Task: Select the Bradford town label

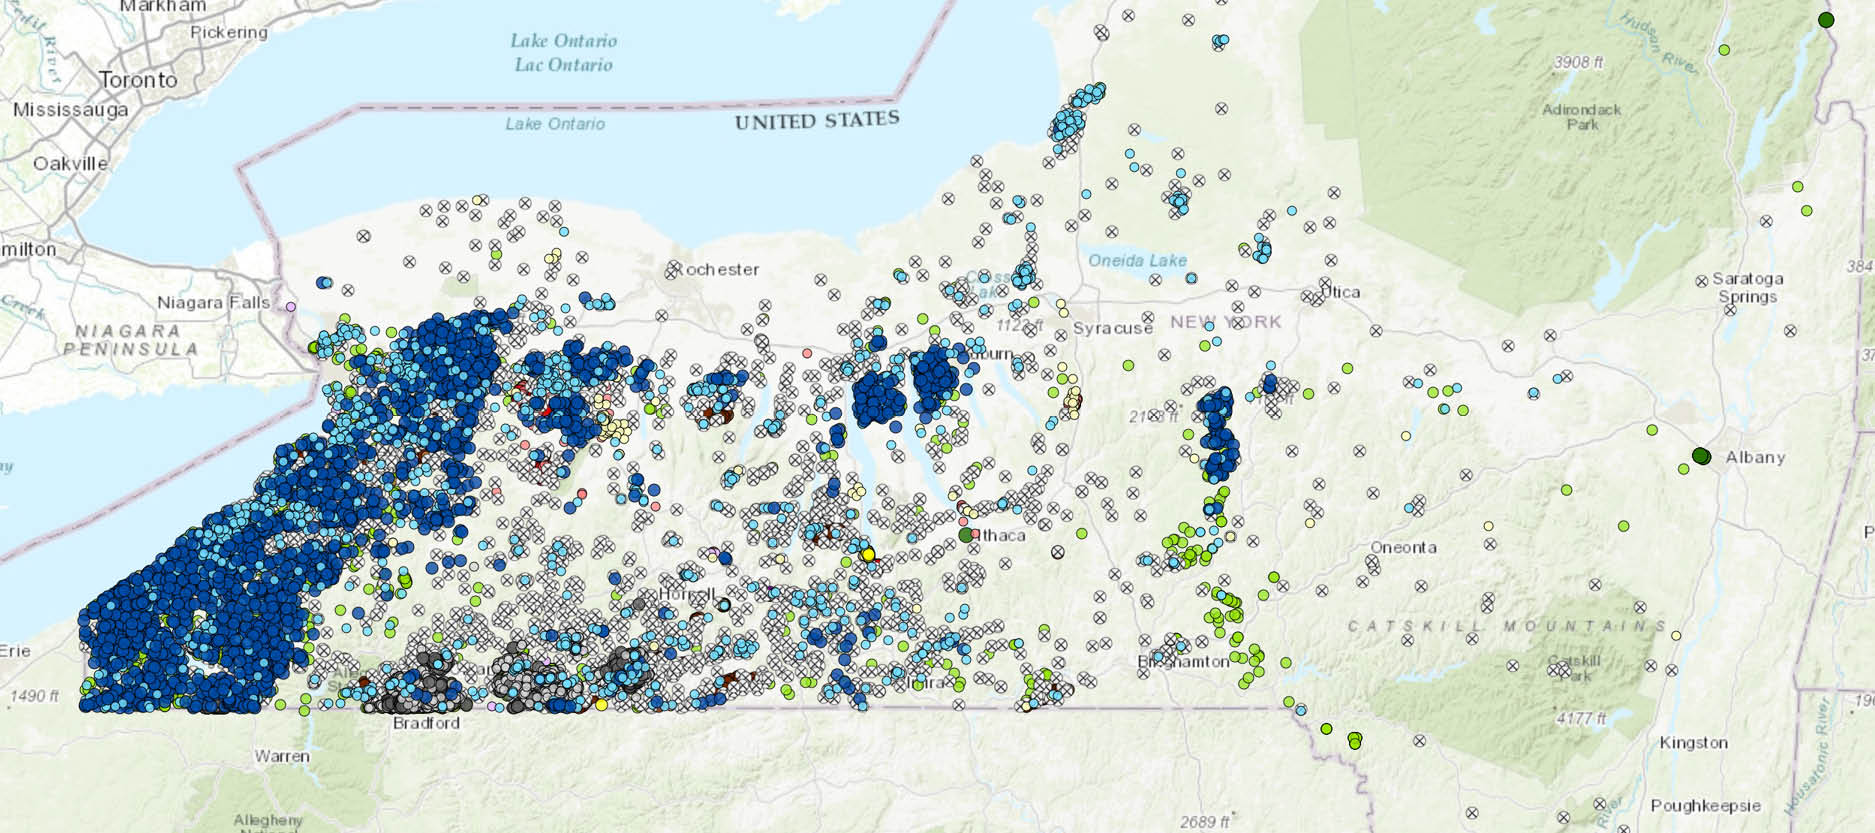Action: click(426, 723)
